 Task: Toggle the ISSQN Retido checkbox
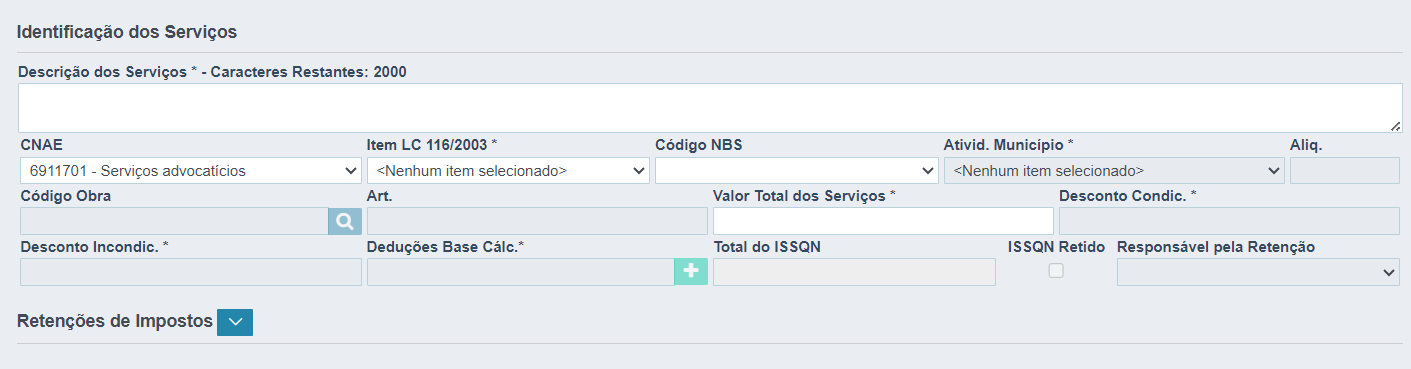(1056, 270)
